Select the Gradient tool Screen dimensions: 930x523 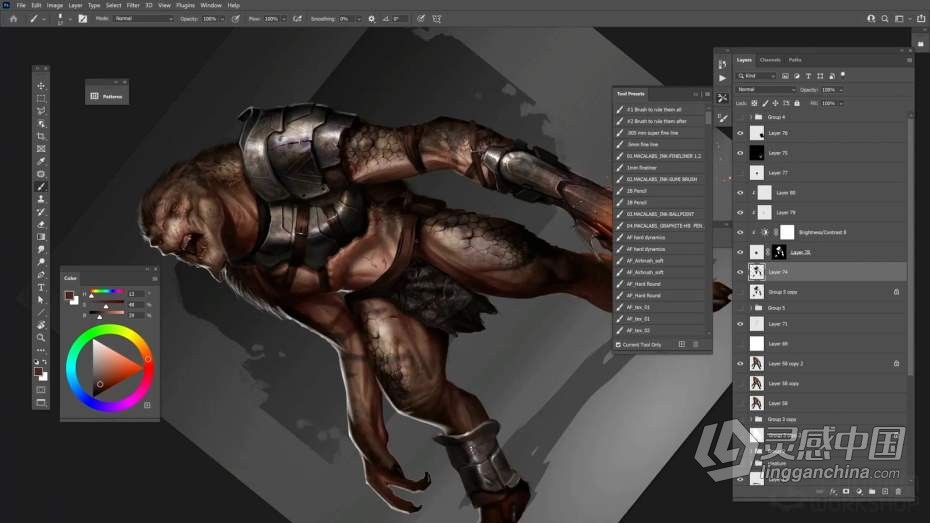pos(41,237)
